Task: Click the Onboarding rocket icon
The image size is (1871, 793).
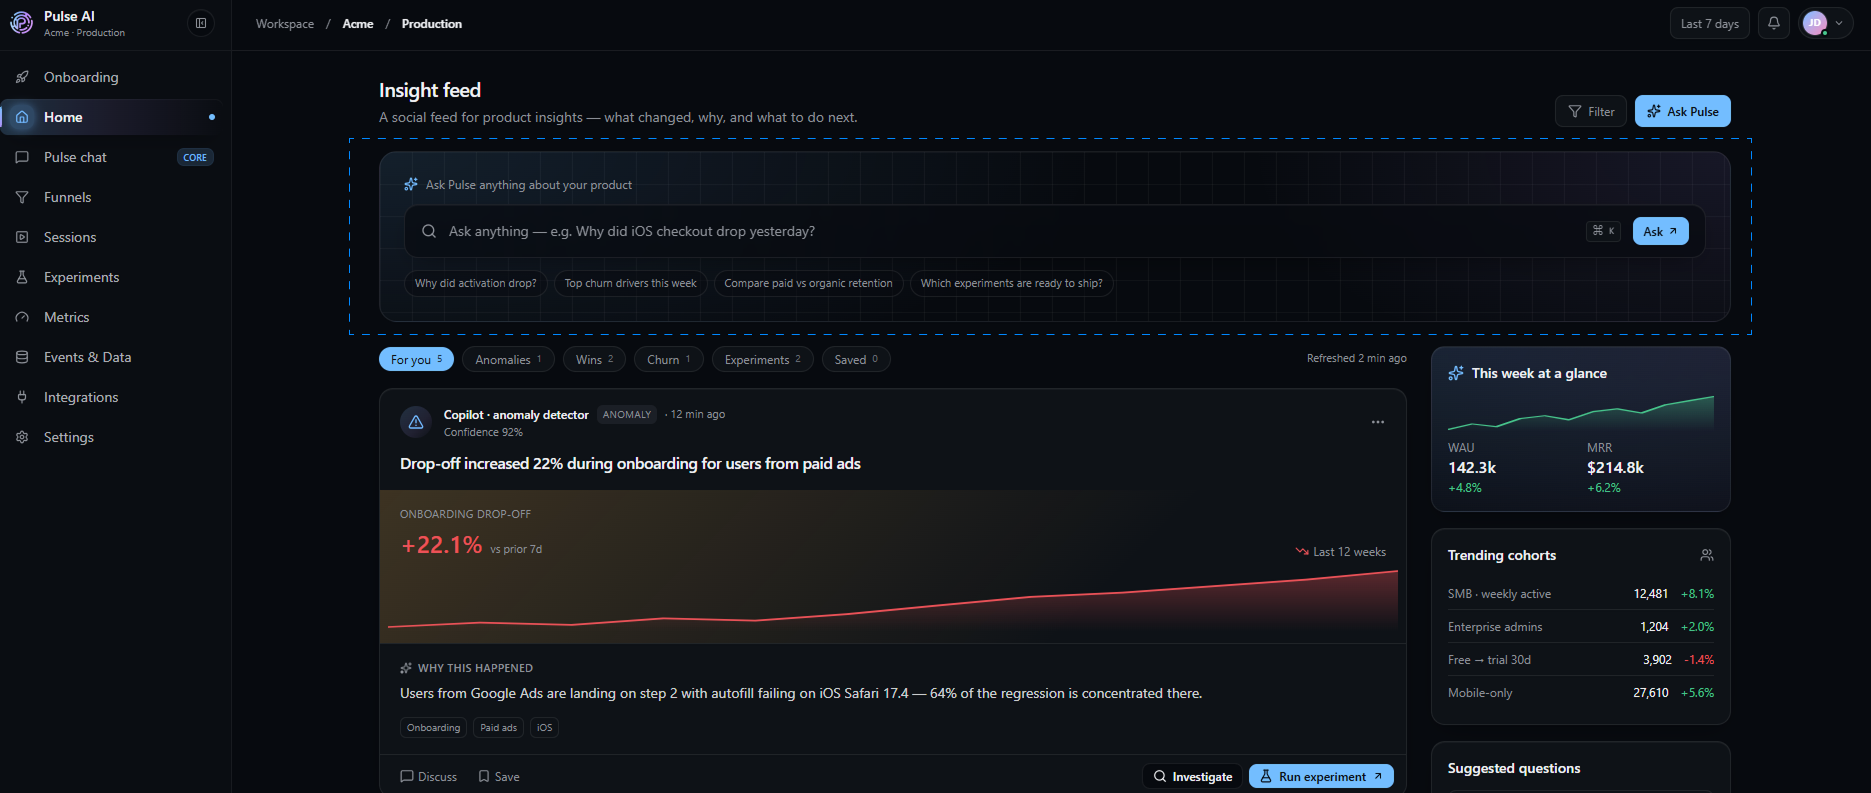Action: [22, 77]
